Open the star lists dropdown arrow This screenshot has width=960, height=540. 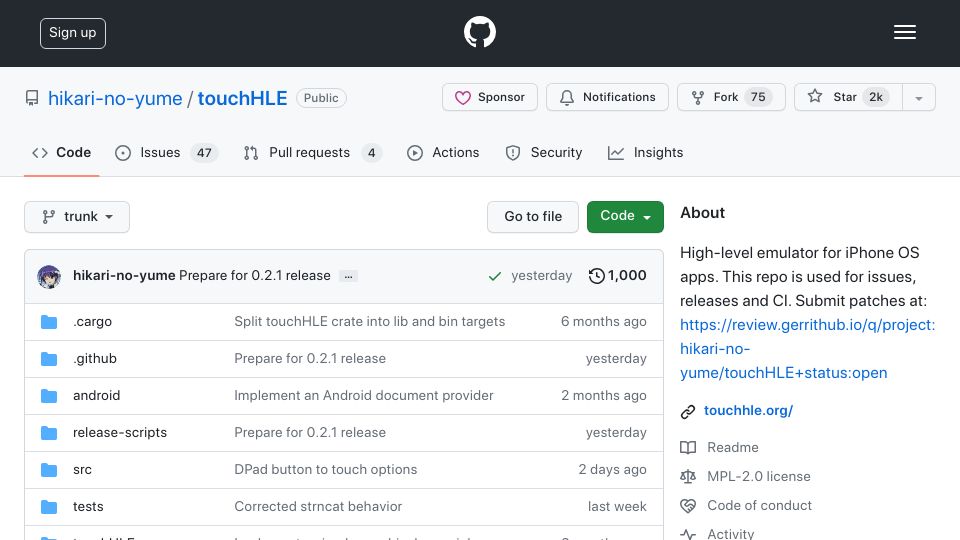[918, 97]
